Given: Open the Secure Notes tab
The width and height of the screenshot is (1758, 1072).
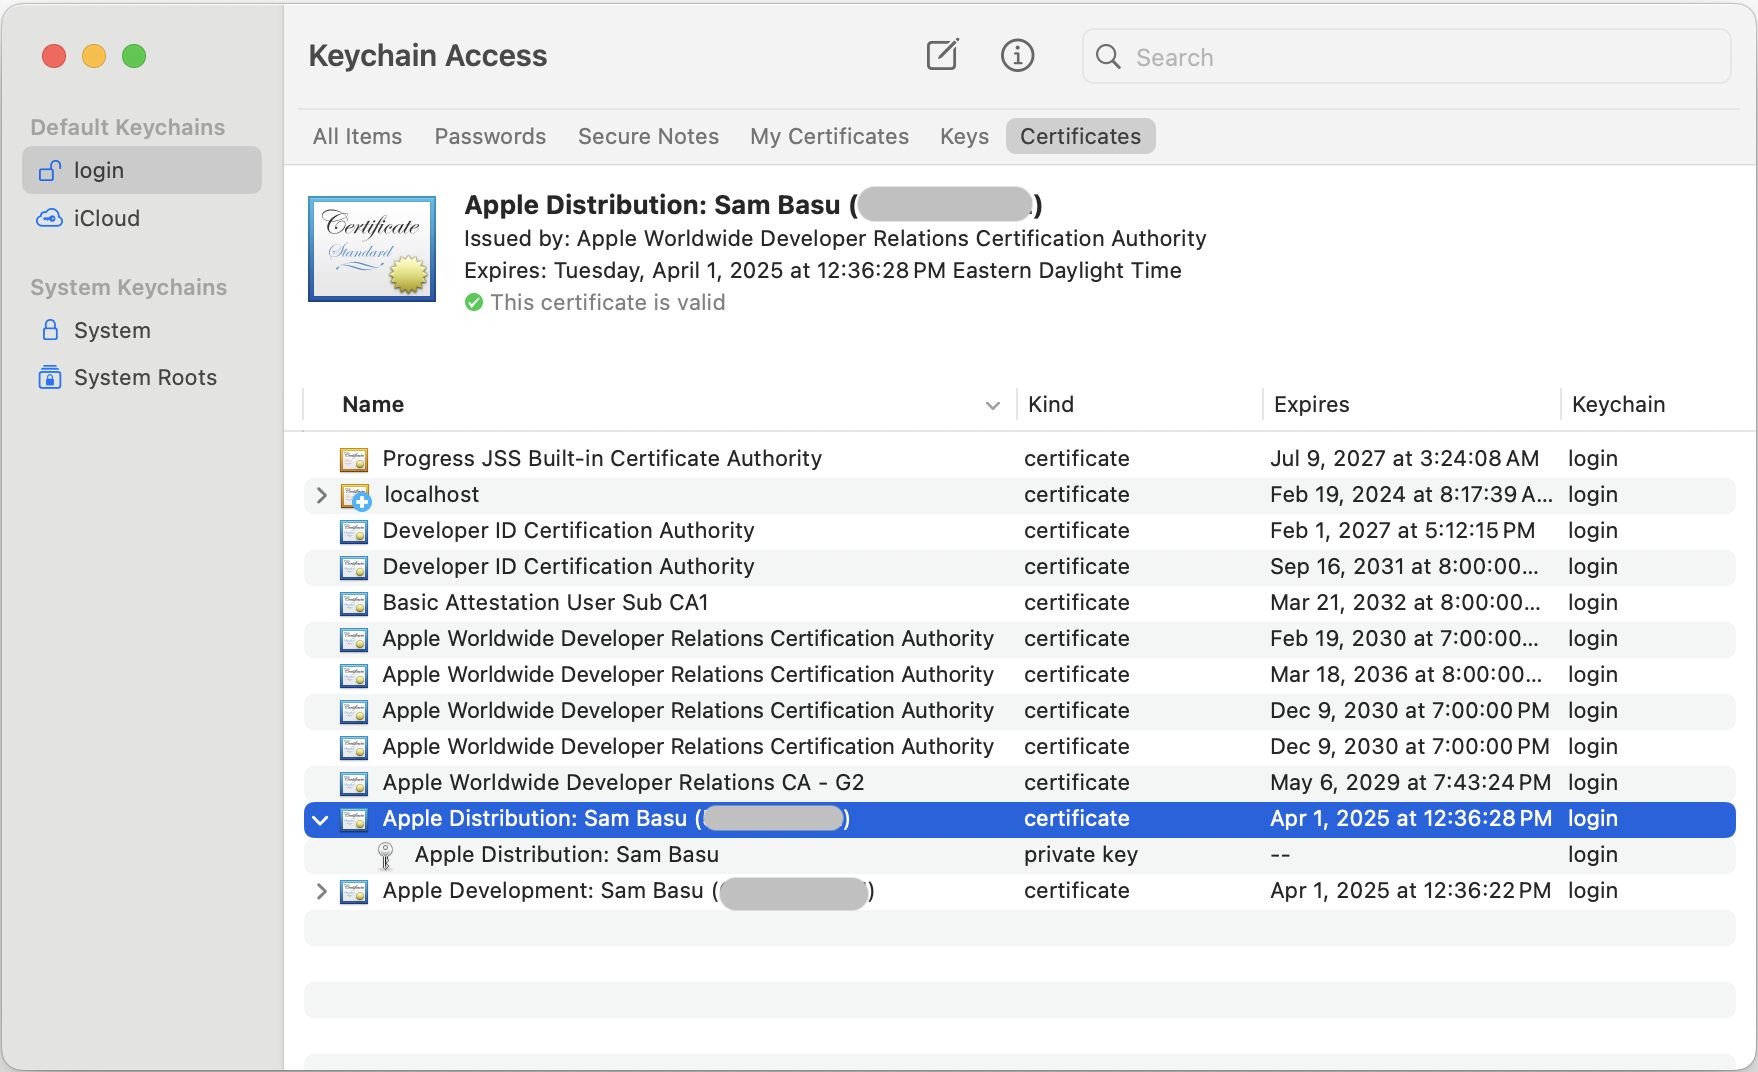Looking at the screenshot, I should tap(648, 136).
